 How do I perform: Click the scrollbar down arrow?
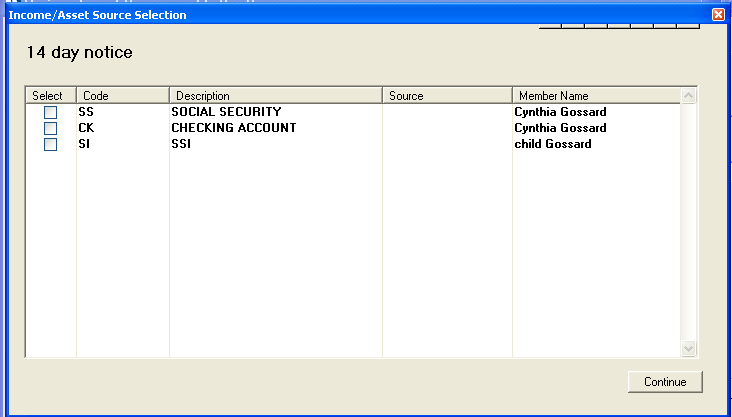tap(688, 347)
